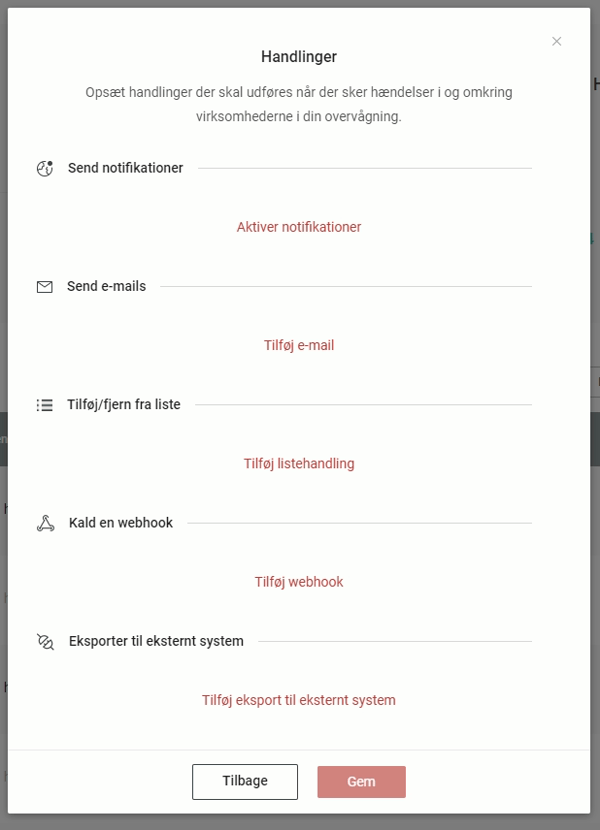Add an email with Tilføj e-mail
This screenshot has width=600, height=830.
(x=299, y=345)
